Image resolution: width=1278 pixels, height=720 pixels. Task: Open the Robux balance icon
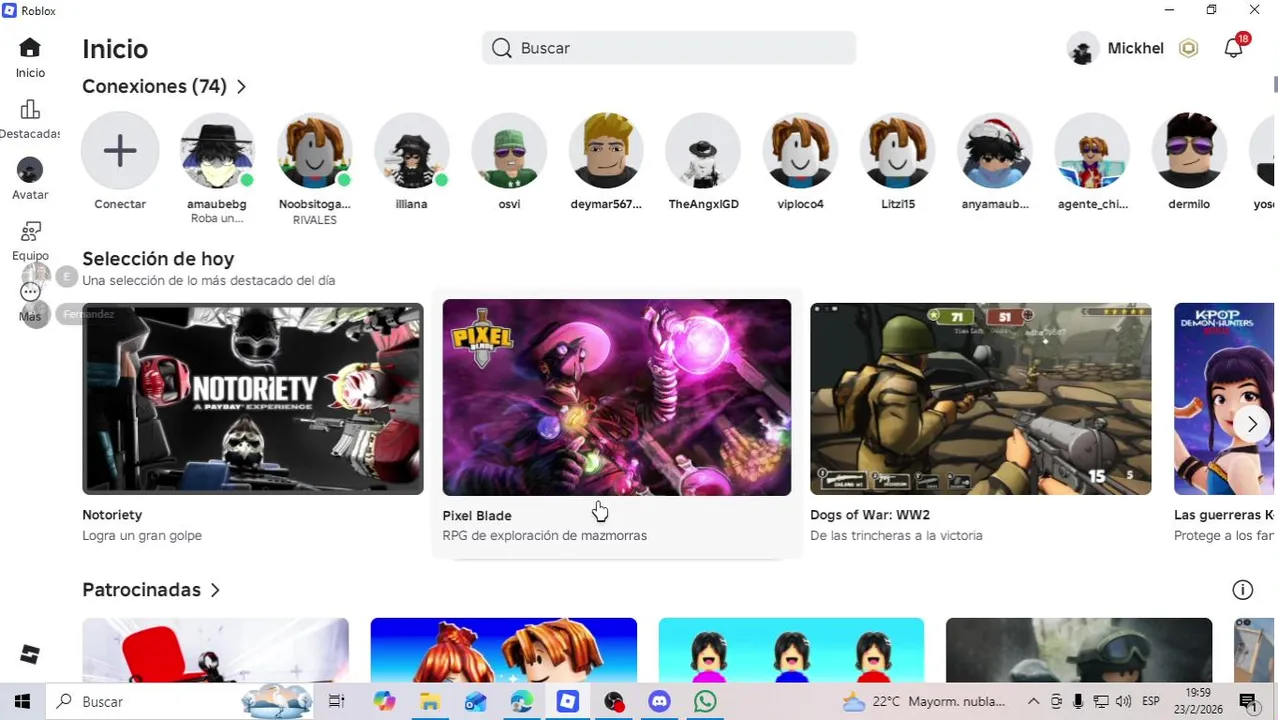(1188, 48)
